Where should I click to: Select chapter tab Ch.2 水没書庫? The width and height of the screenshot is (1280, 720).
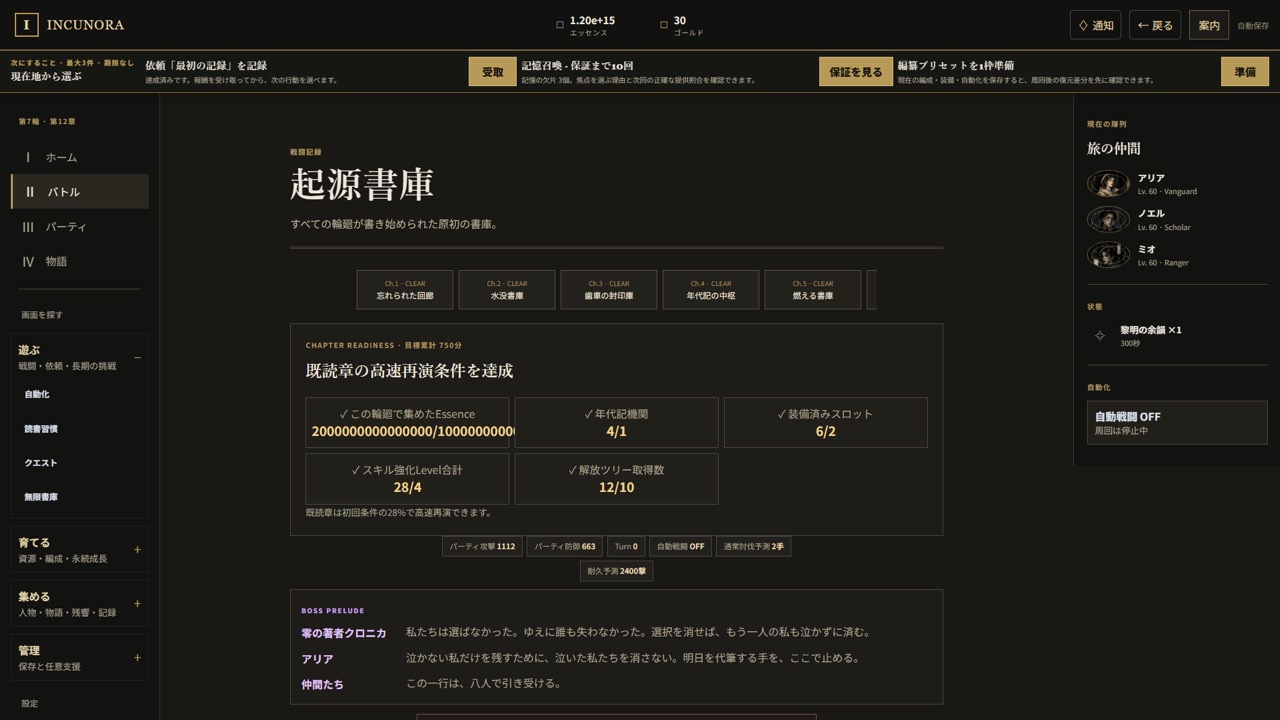507,290
